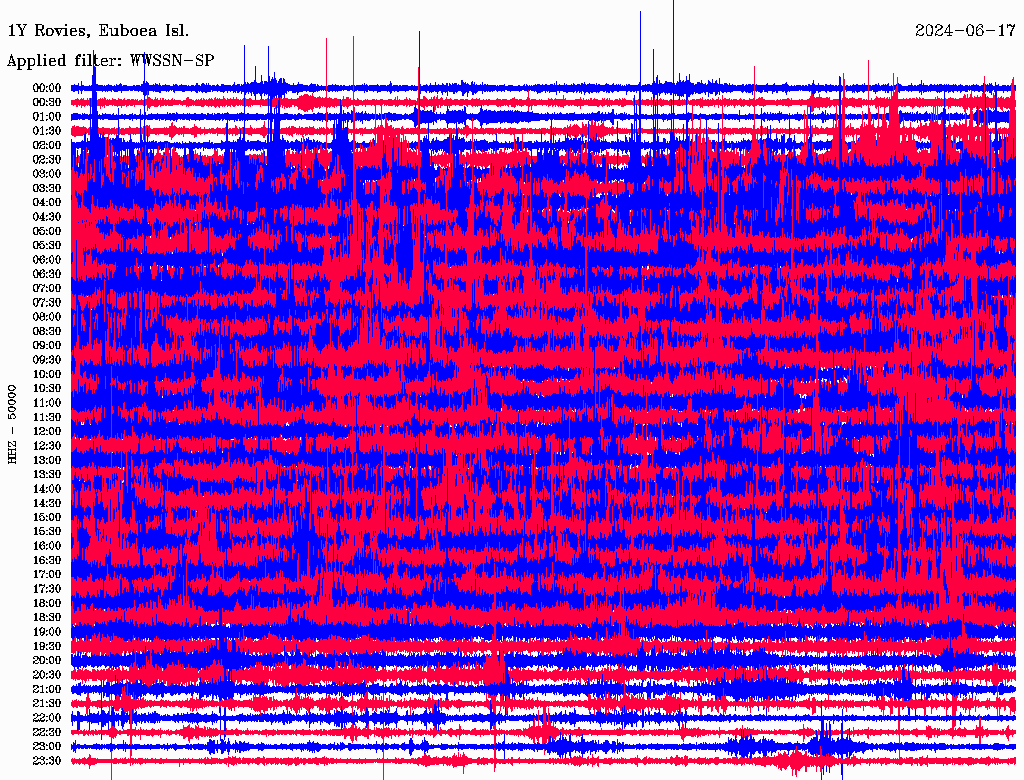Select the 22:30 time label
This screenshot has width=1024, height=780.
[x=47, y=733]
